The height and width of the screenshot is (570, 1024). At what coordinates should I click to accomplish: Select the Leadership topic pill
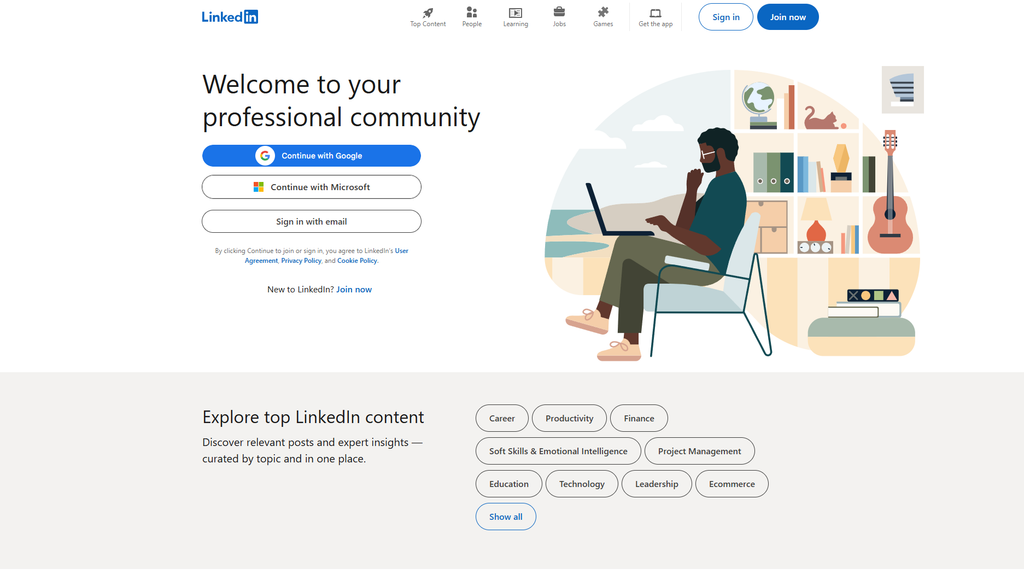pyautogui.click(x=656, y=484)
